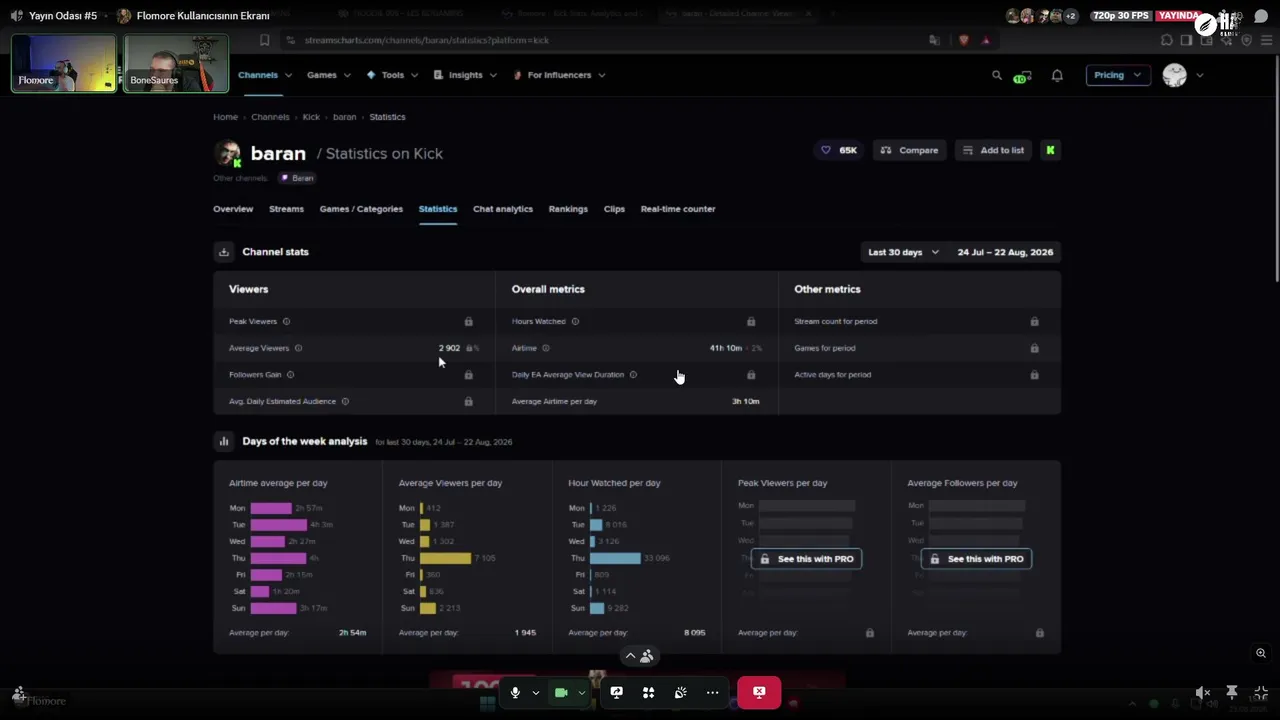Image resolution: width=1280 pixels, height=720 pixels.
Task: Open the Channels dropdown menu
Action: point(265,75)
